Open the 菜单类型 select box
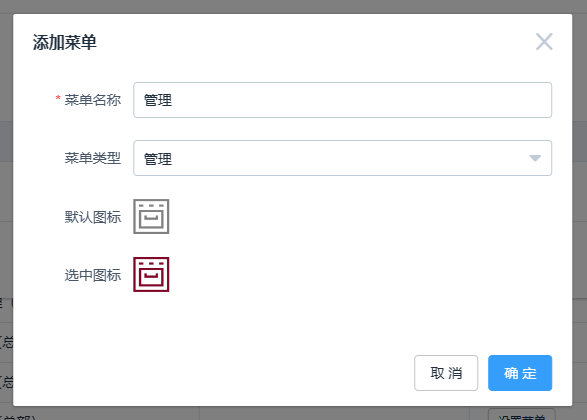 coord(343,158)
